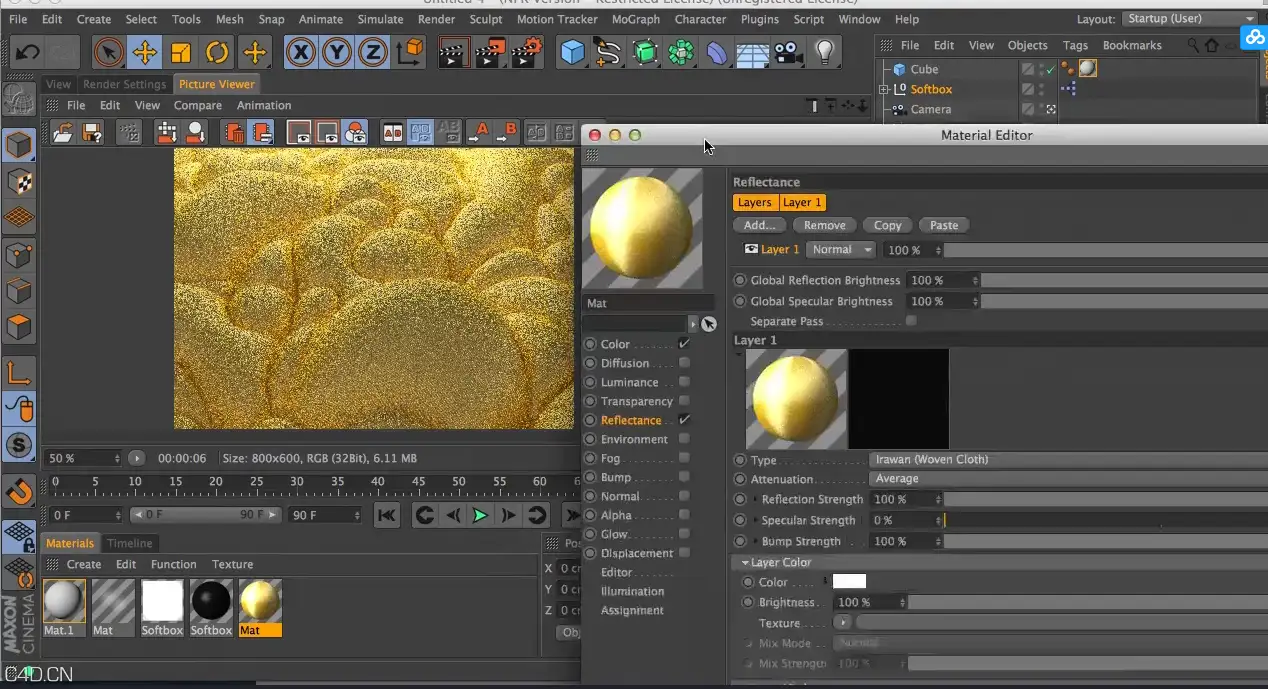The image size is (1268, 689).
Task: Open the MoGraph menu
Action: [636, 19]
